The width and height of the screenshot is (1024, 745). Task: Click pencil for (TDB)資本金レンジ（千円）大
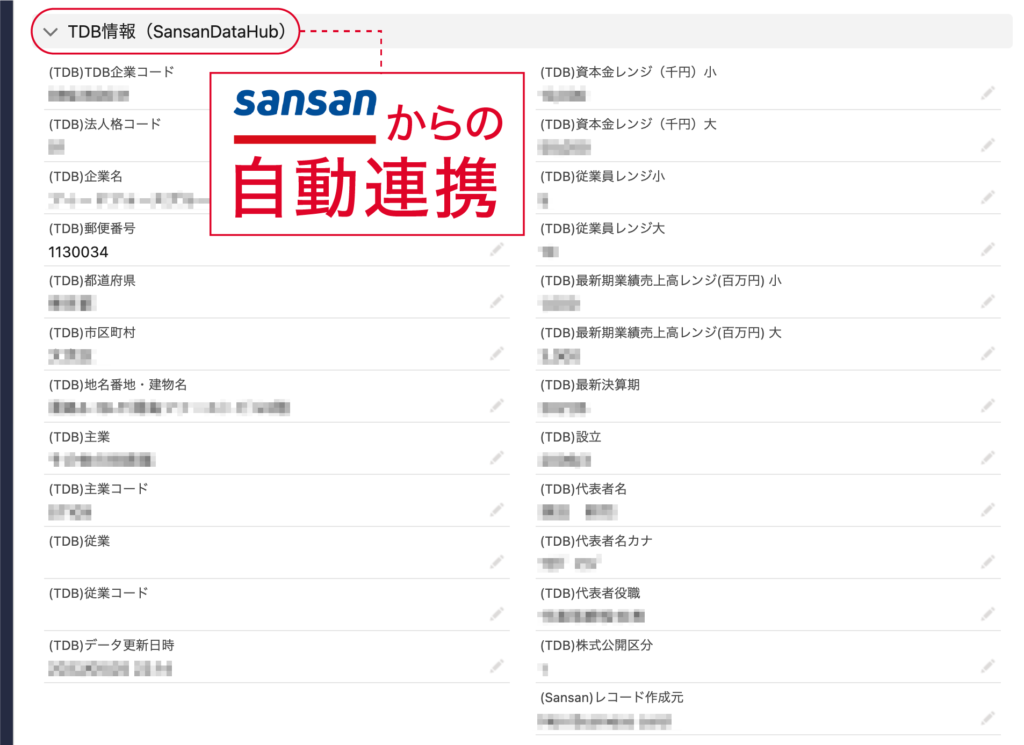pos(987,145)
